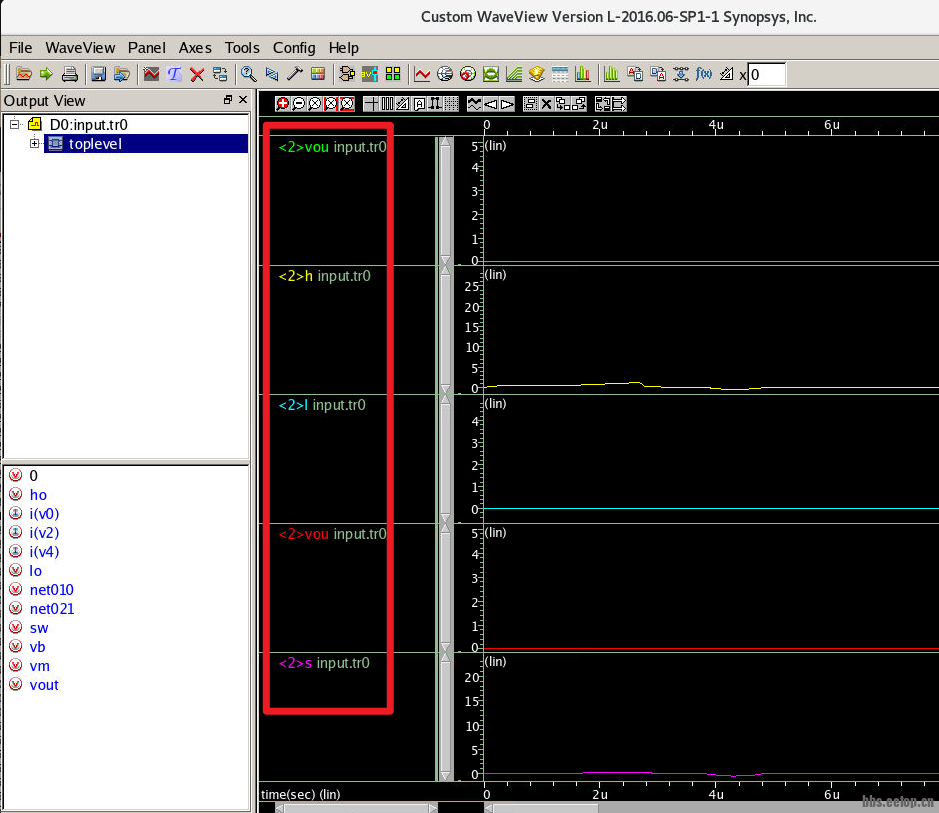The width and height of the screenshot is (939, 813).
Task: Click the cyan <2>l input.tr0 label
Action: pyautogui.click(x=322, y=405)
